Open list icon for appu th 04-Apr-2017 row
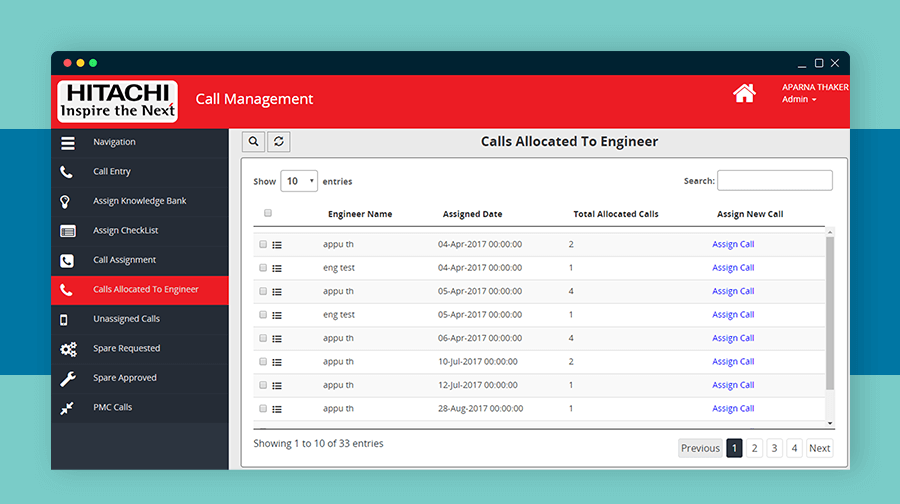The width and height of the screenshot is (900, 504). [x=277, y=245]
